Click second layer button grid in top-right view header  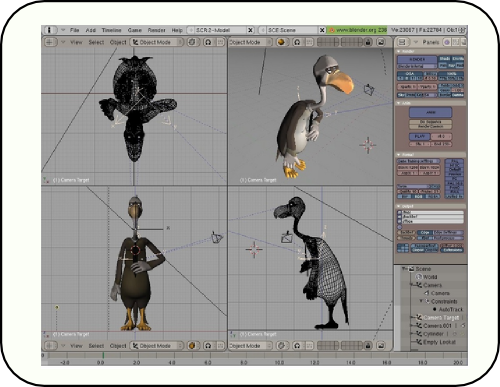click(x=351, y=42)
